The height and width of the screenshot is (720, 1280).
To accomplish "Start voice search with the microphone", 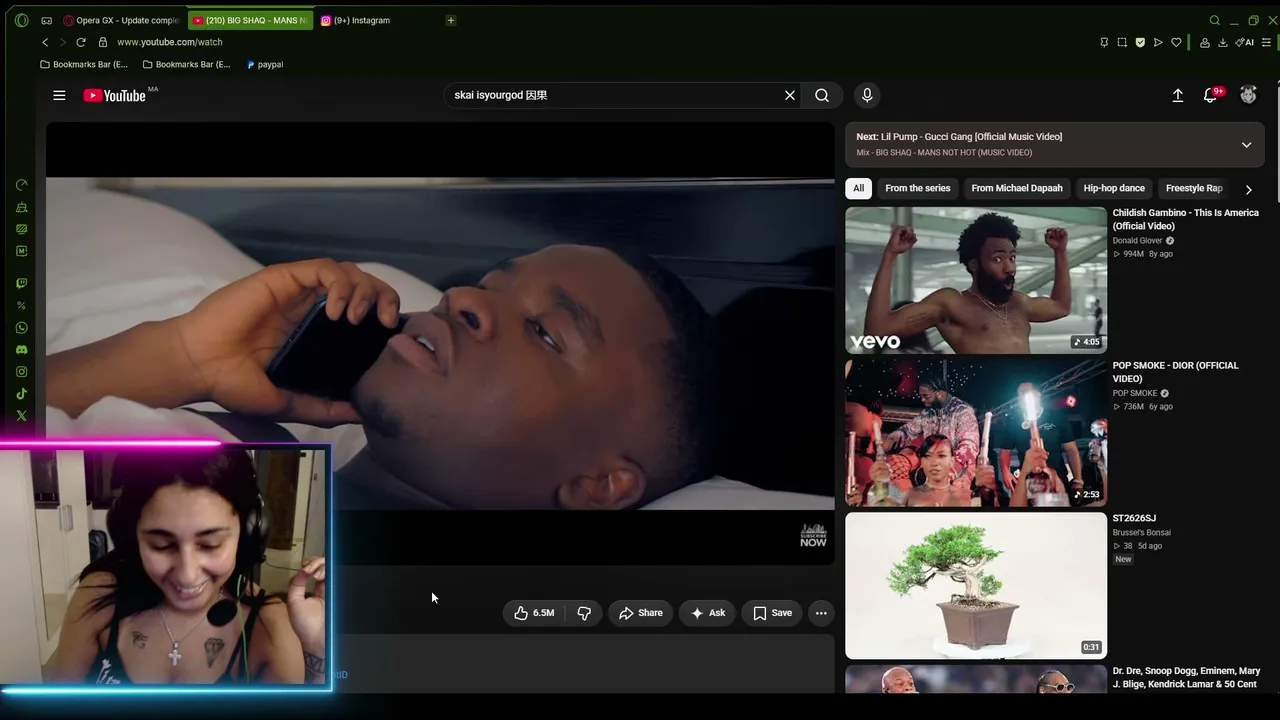I will (x=867, y=95).
